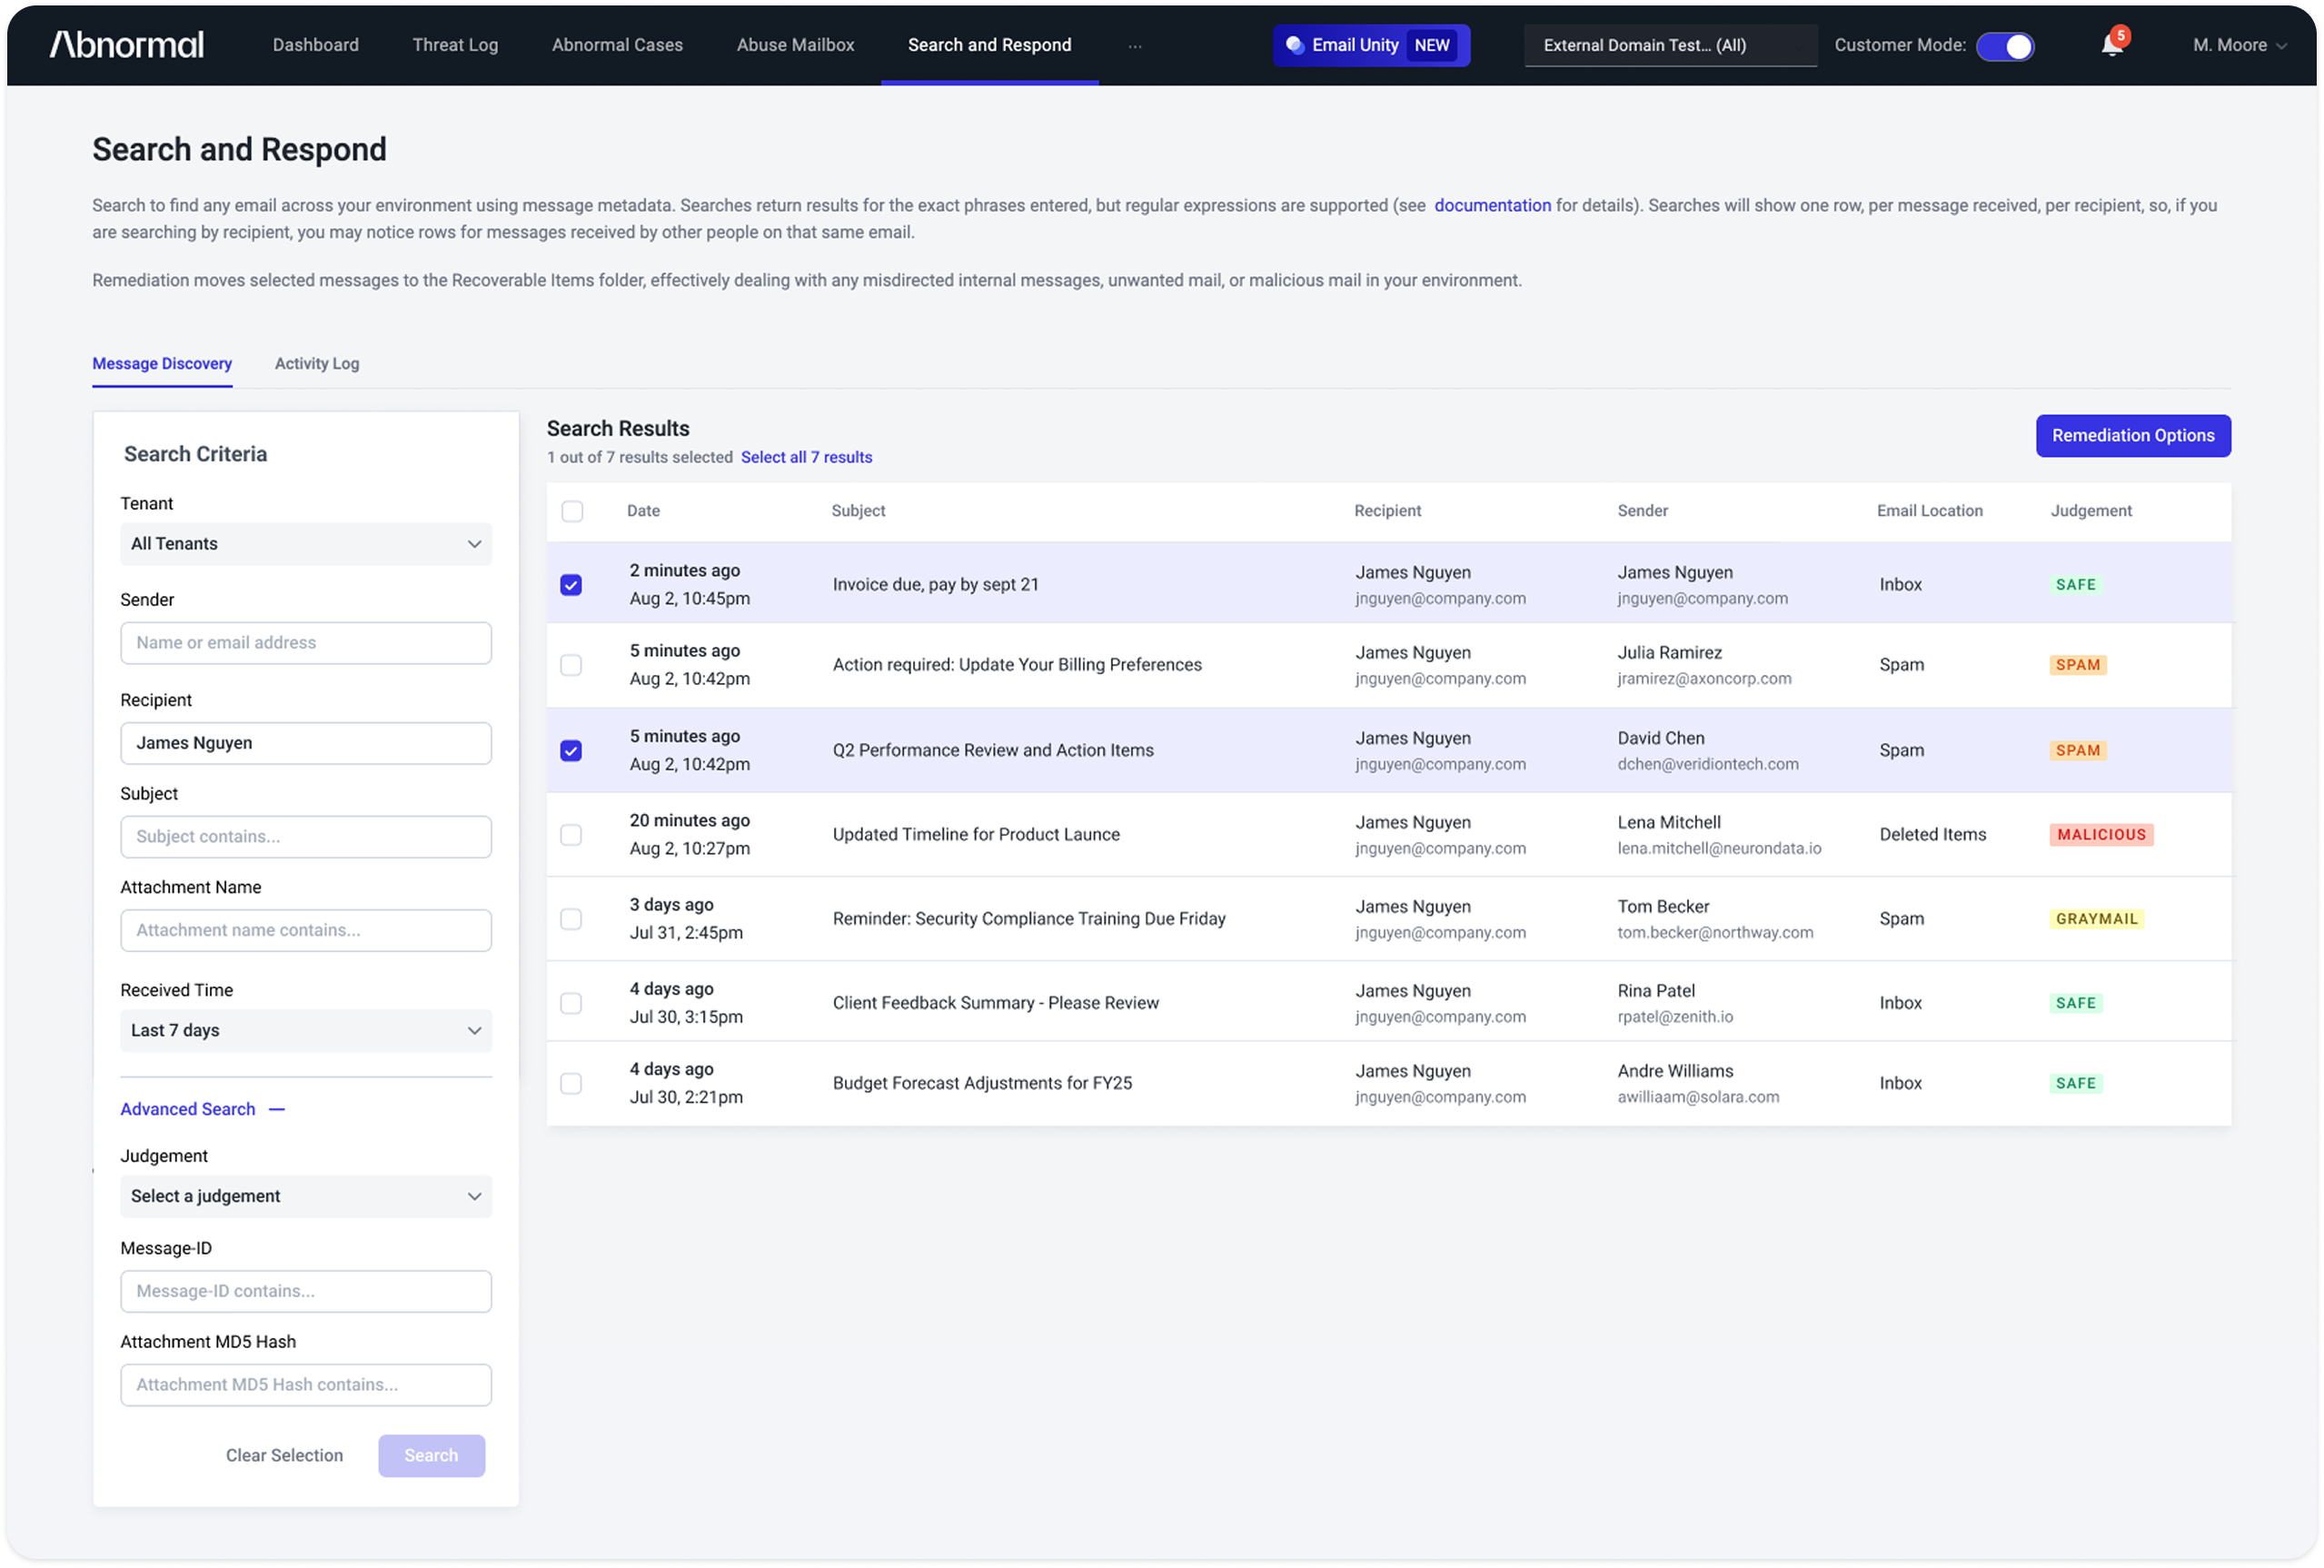Image resolution: width=2324 pixels, height=1568 pixels.
Task: Switch to the Activity Log tab
Action: (317, 364)
